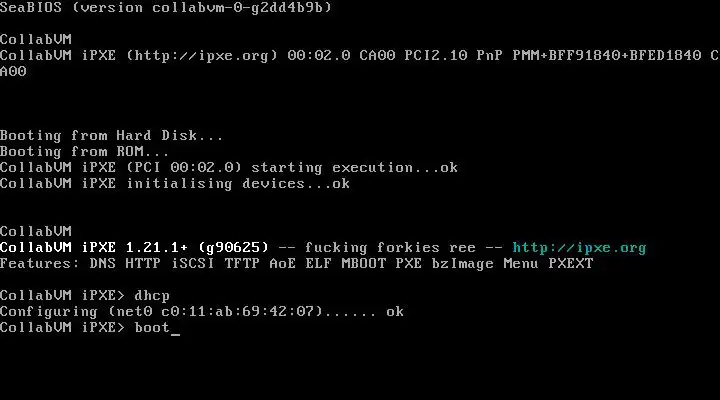Viewport: 720px width, 400px height.
Task: Click the typed "boot" command text
Action: (152, 327)
